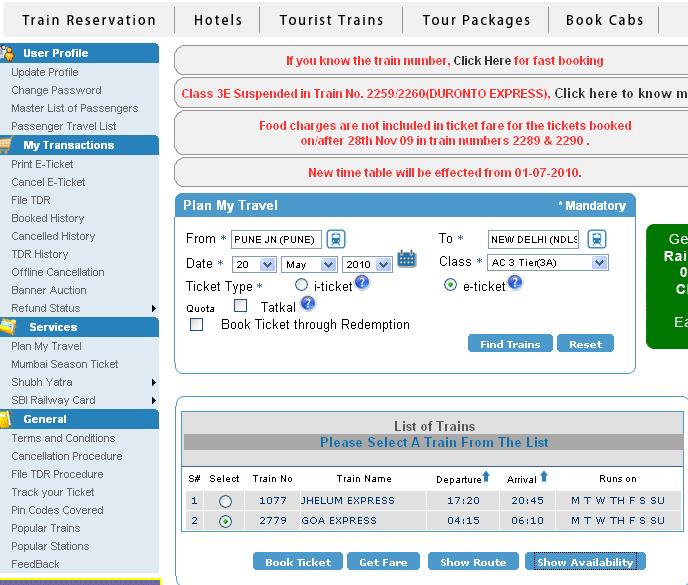The width and height of the screenshot is (688, 585).
Task: Click Here link for fast booking
Action: (x=482, y=61)
